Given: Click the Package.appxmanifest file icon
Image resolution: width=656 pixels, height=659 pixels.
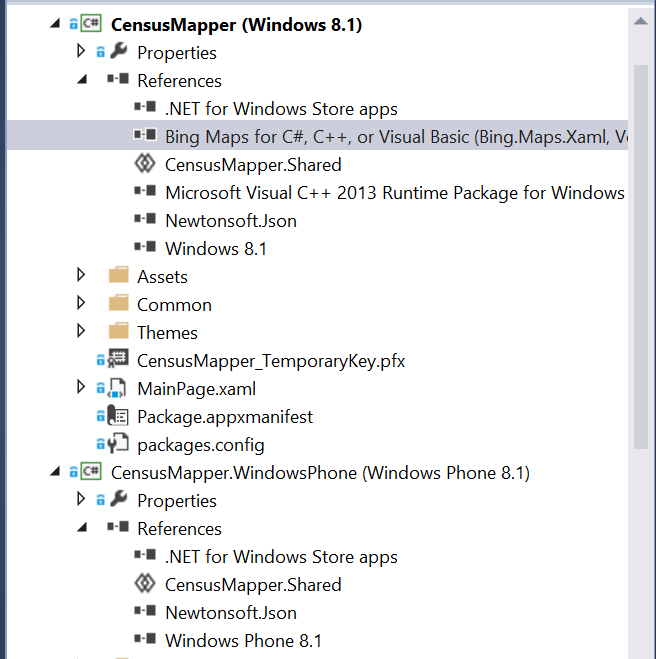Looking at the screenshot, I should [117, 416].
